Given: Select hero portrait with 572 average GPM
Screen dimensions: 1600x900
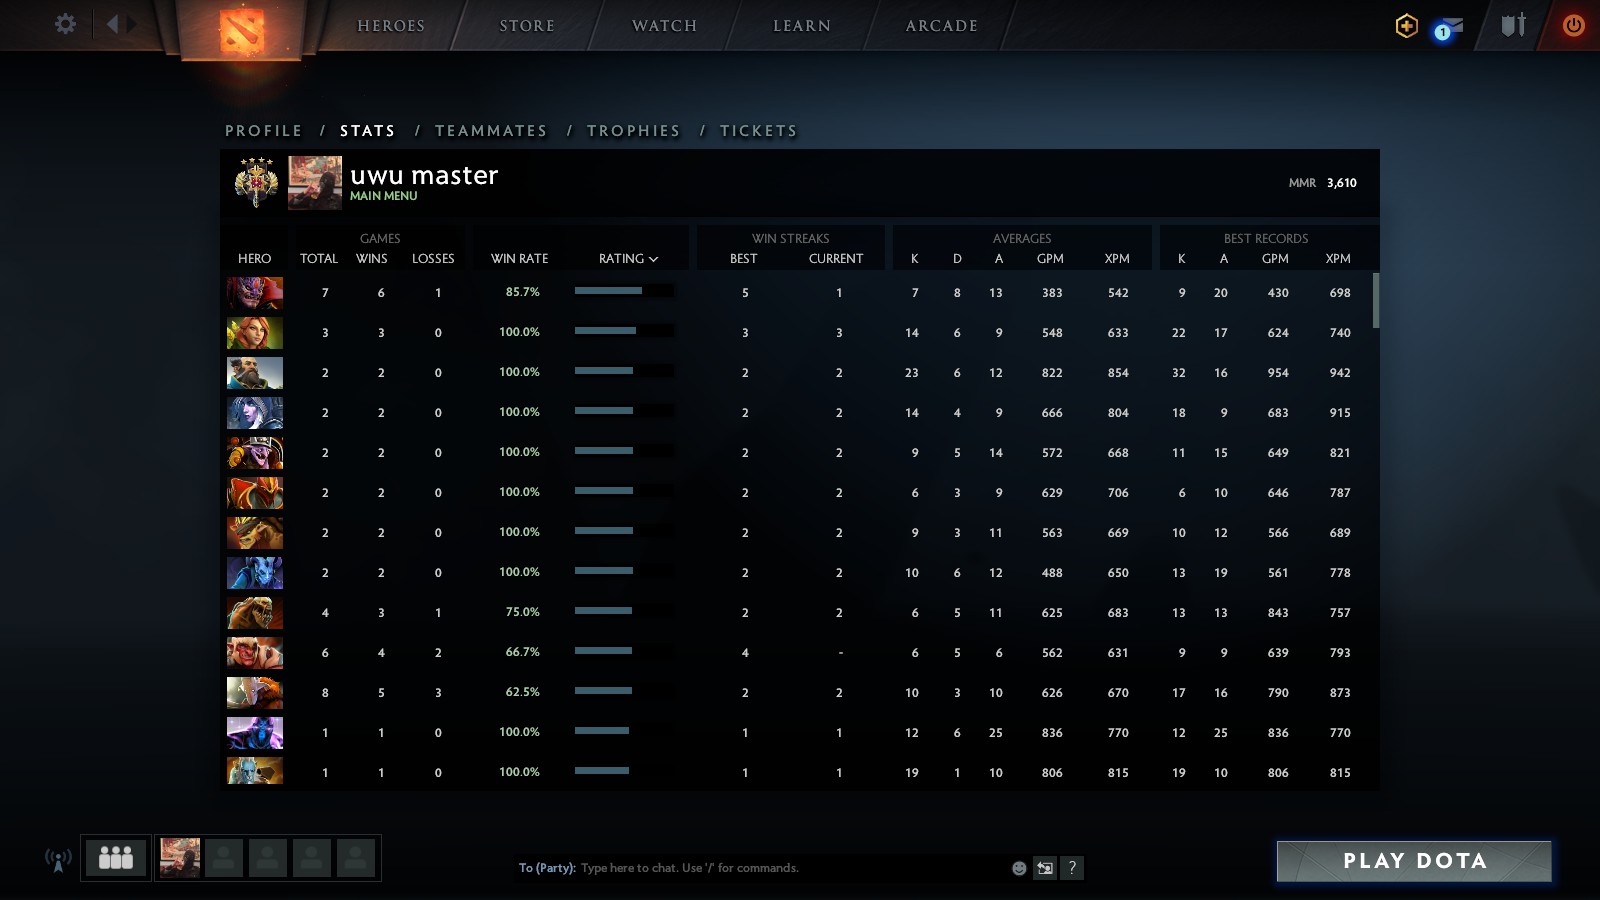Looking at the screenshot, I should pyautogui.click(x=255, y=453).
